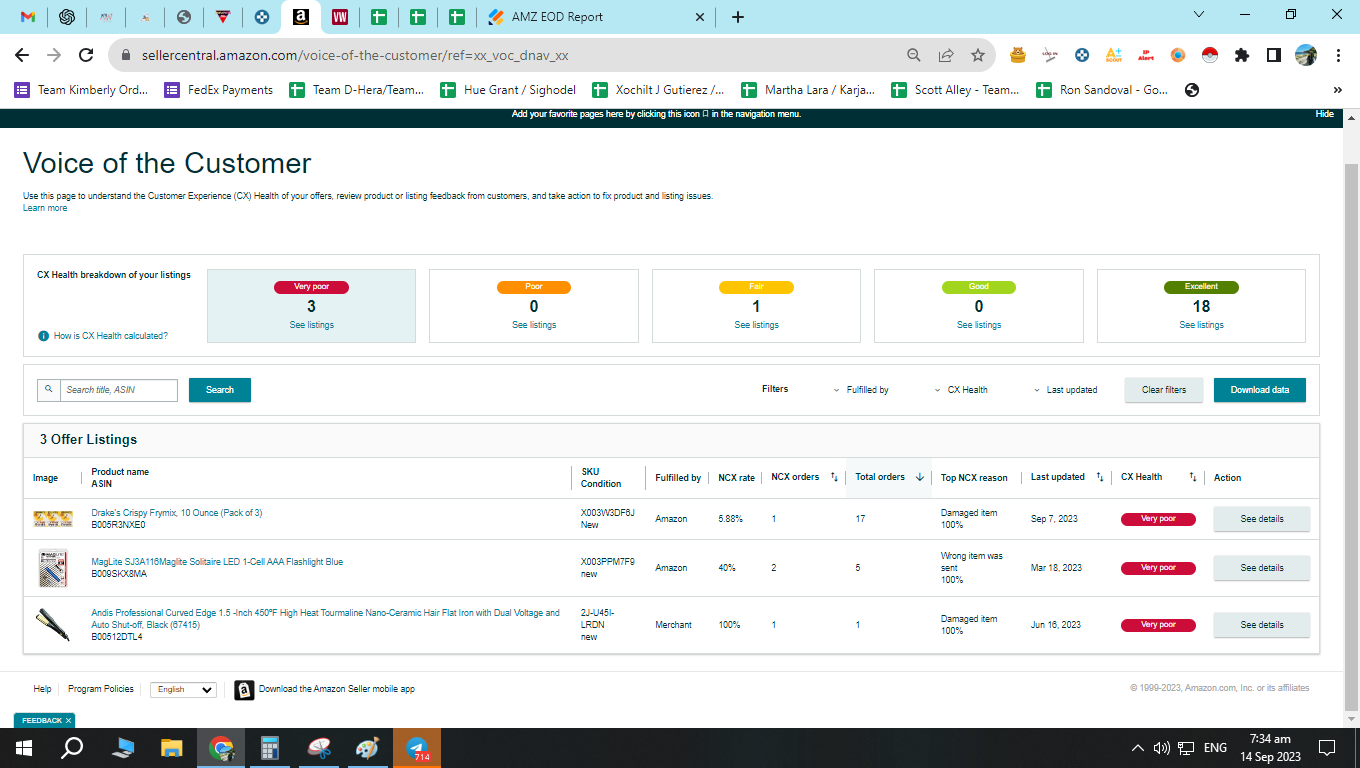Reload the Seller Central page
This screenshot has width=1360, height=768.
point(86,55)
